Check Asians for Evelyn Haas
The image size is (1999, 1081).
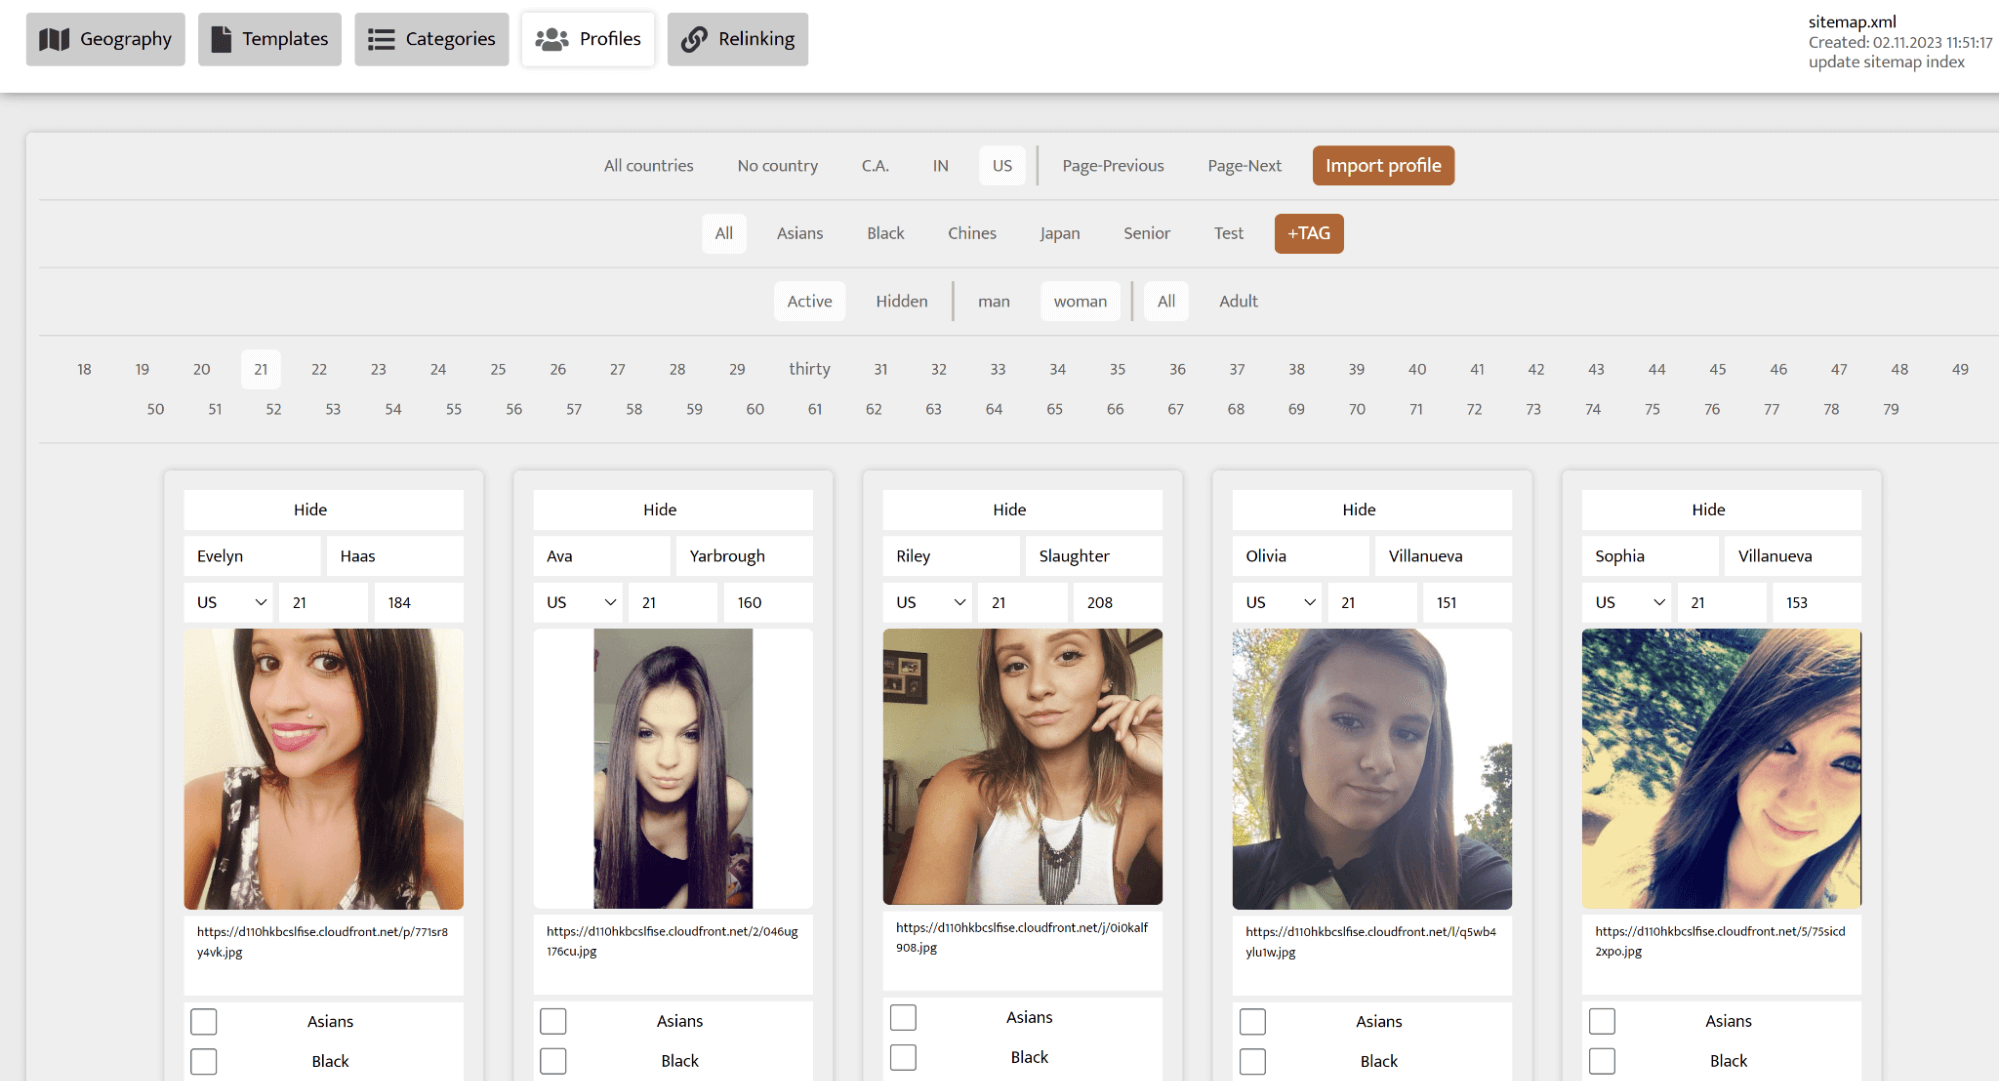tap(204, 1022)
